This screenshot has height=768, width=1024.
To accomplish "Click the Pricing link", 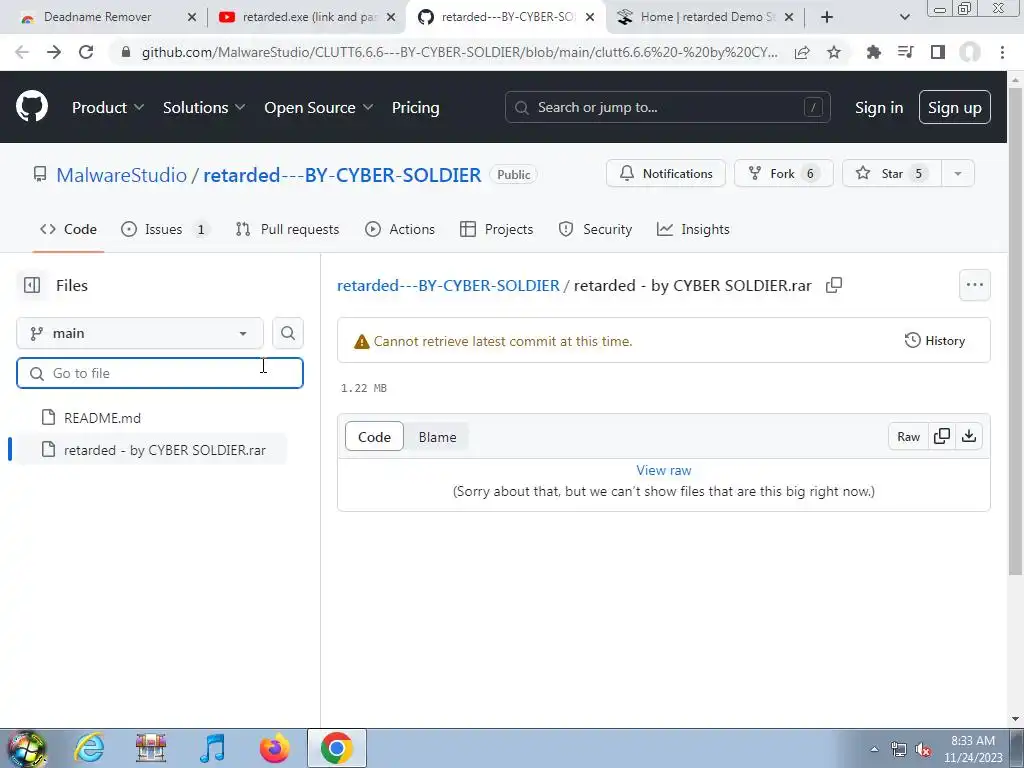I will pos(415,107).
